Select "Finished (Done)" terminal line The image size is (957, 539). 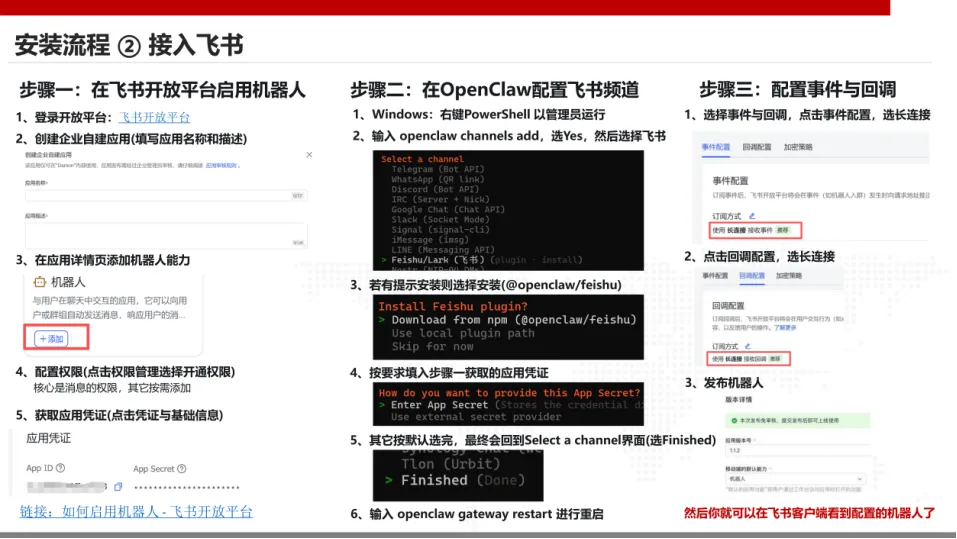point(463,480)
